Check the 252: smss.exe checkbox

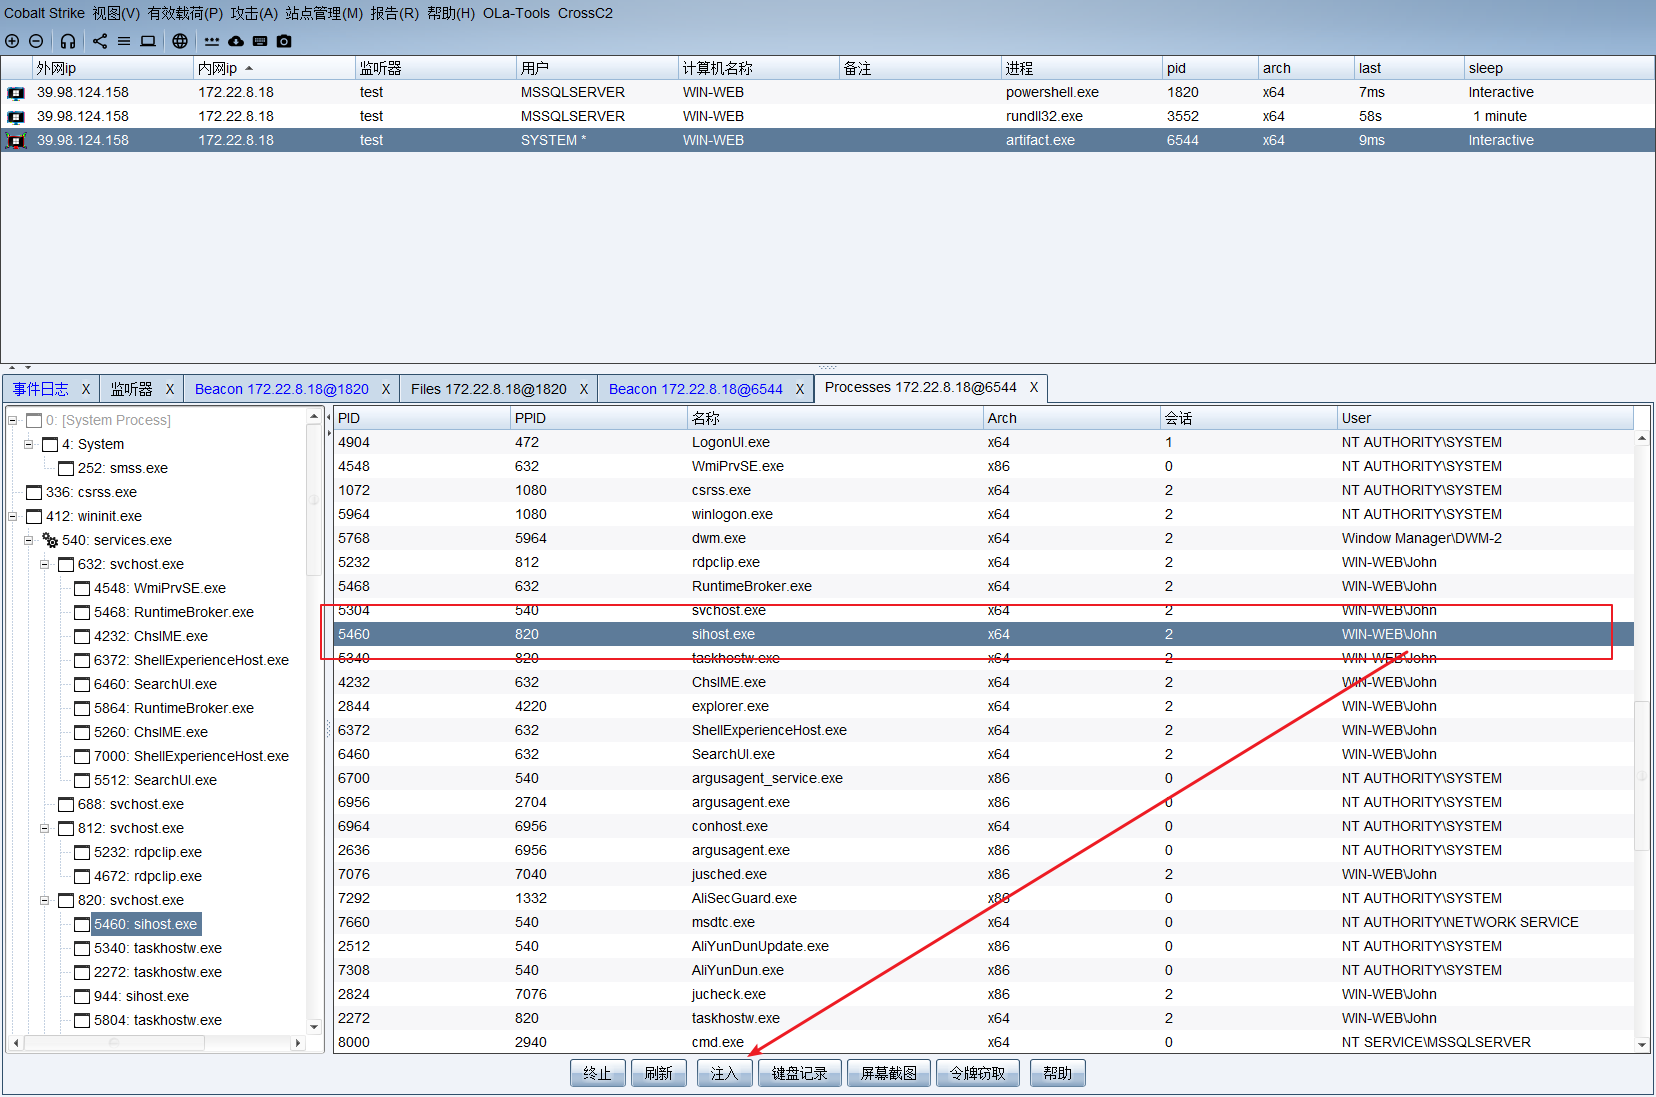point(66,468)
